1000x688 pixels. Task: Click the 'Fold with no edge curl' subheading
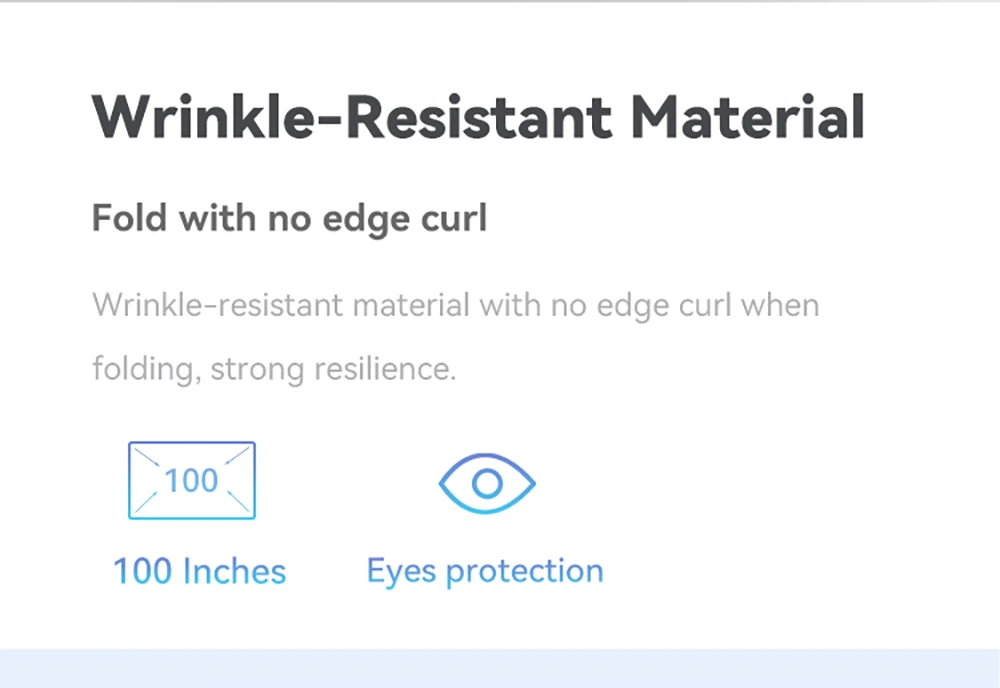(290, 219)
